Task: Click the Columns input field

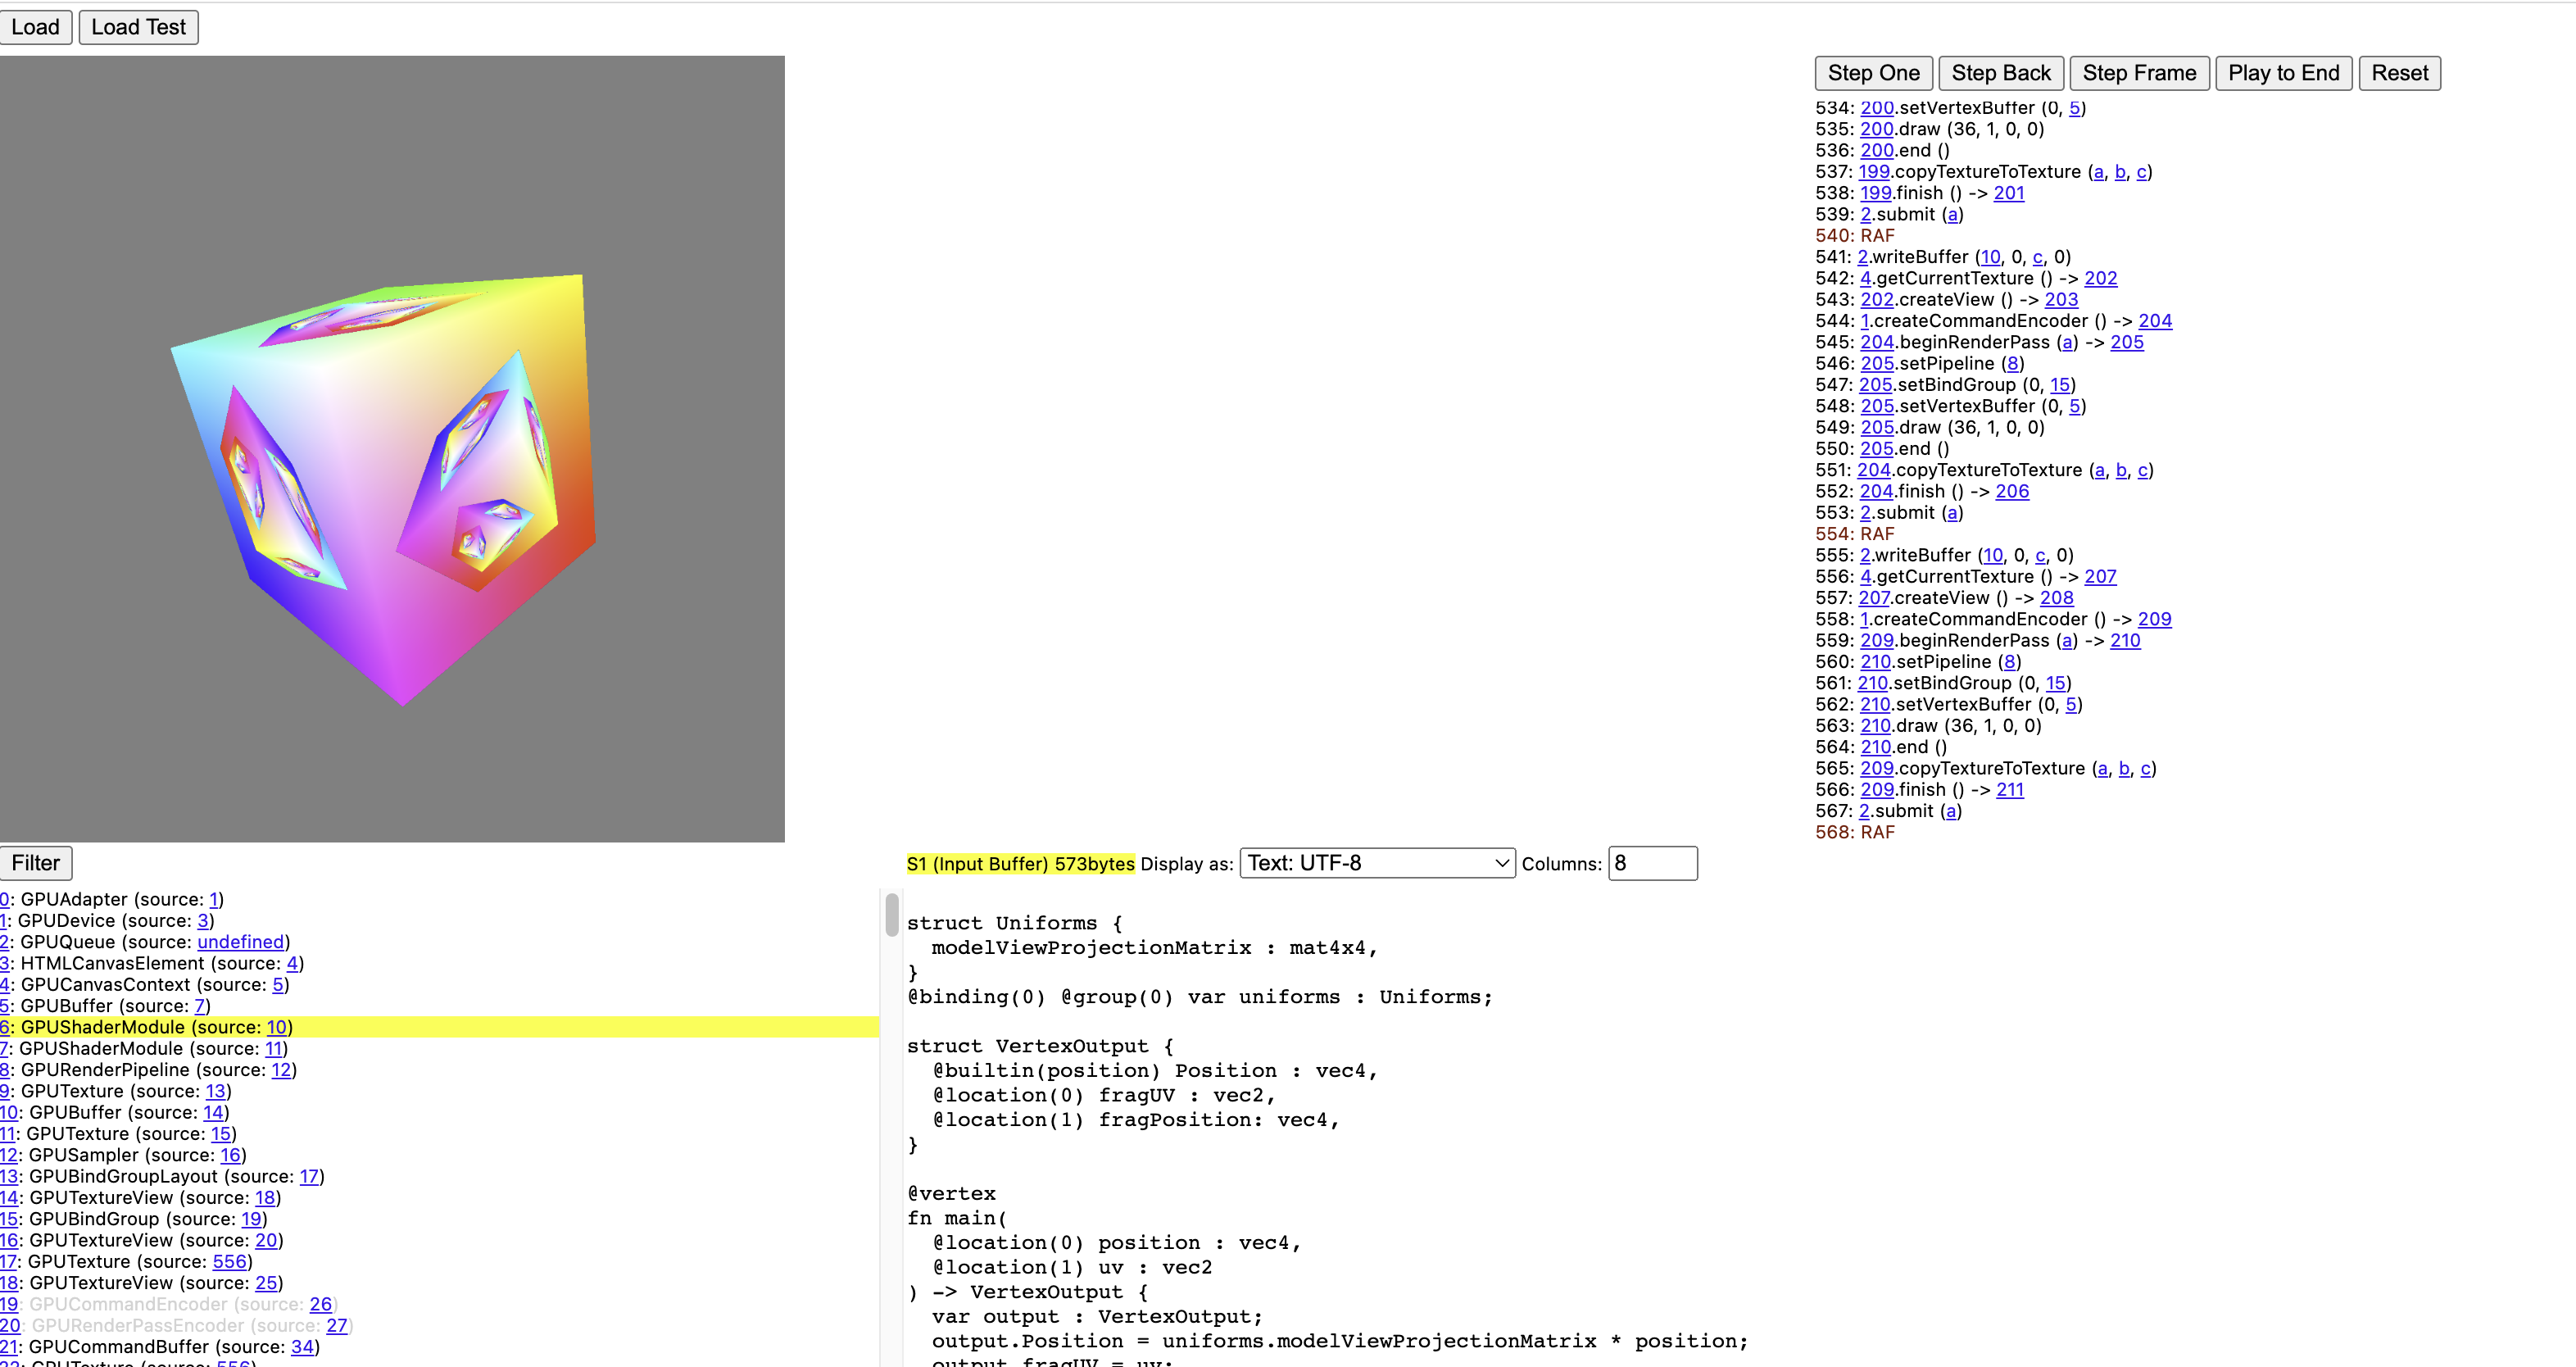Action: pos(1652,863)
